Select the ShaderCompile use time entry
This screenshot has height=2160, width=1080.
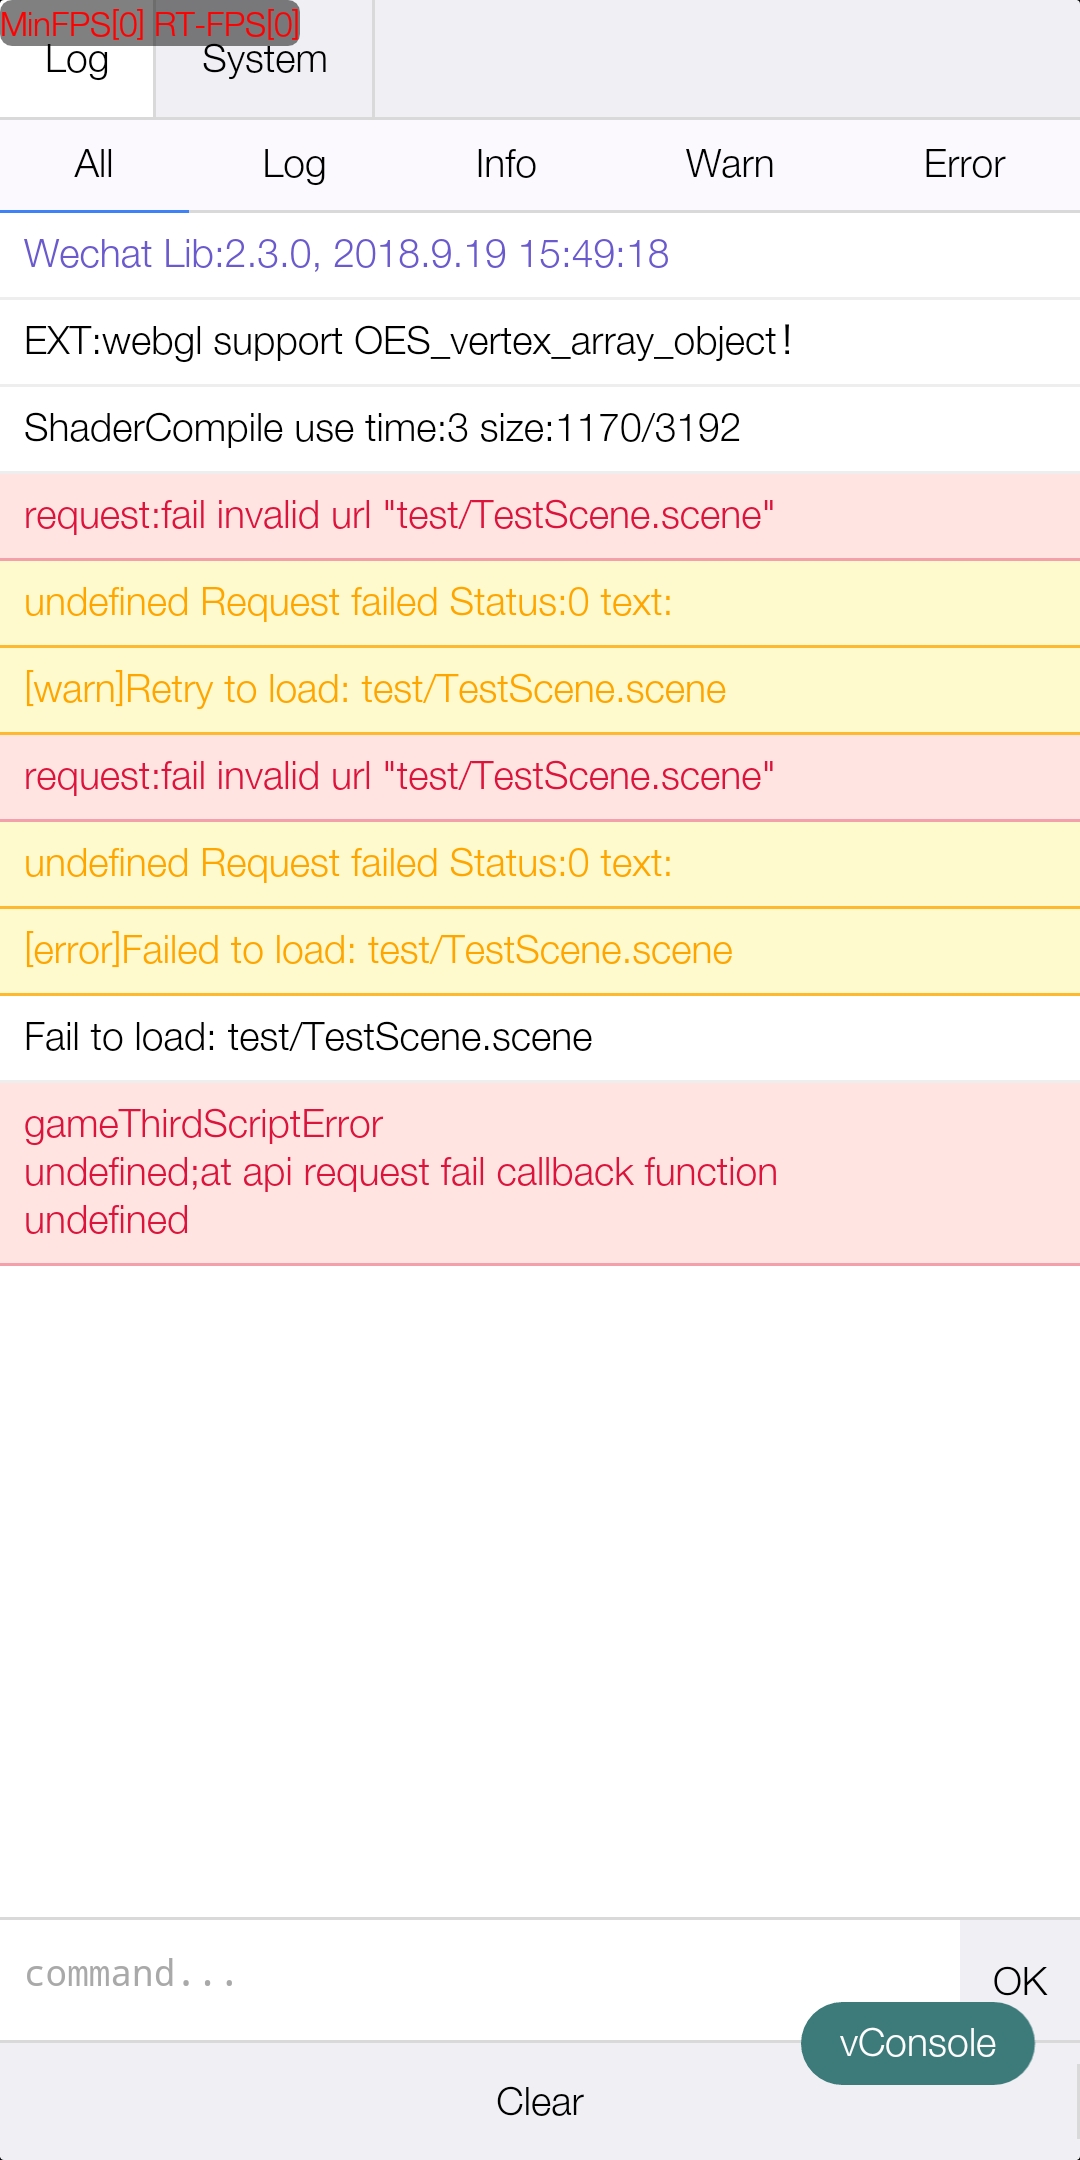(x=382, y=429)
